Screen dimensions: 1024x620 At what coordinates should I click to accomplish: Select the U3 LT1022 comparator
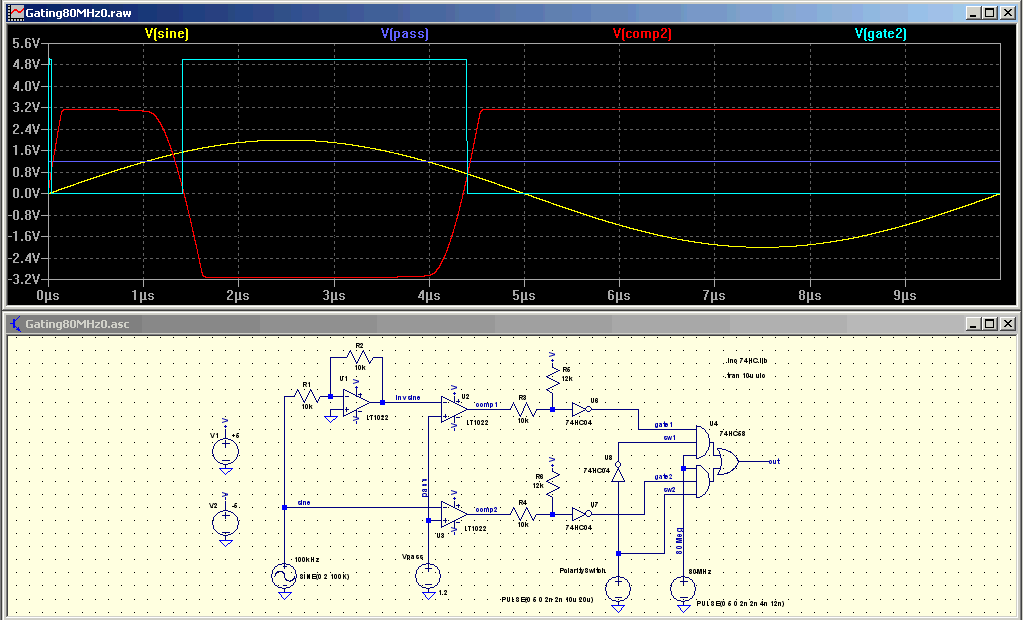pos(453,514)
